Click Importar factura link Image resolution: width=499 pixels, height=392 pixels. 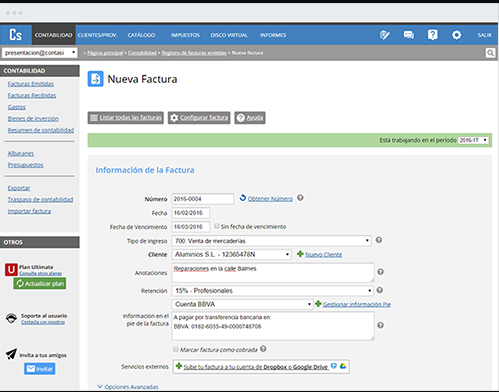(x=29, y=211)
